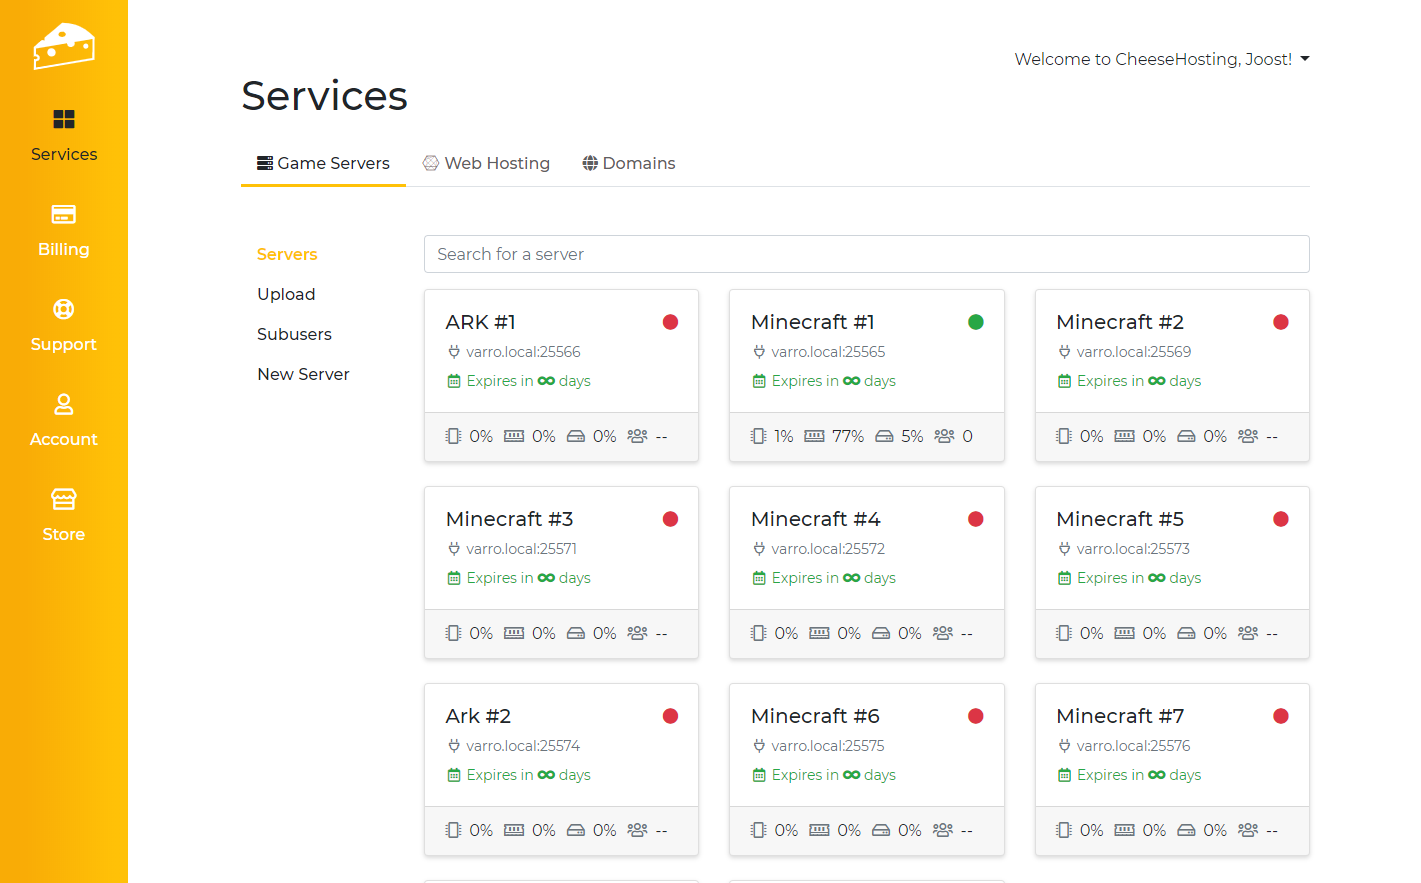Select the Game Servers tab
This screenshot has width=1421, height=883.
click(x=323, y=163)
